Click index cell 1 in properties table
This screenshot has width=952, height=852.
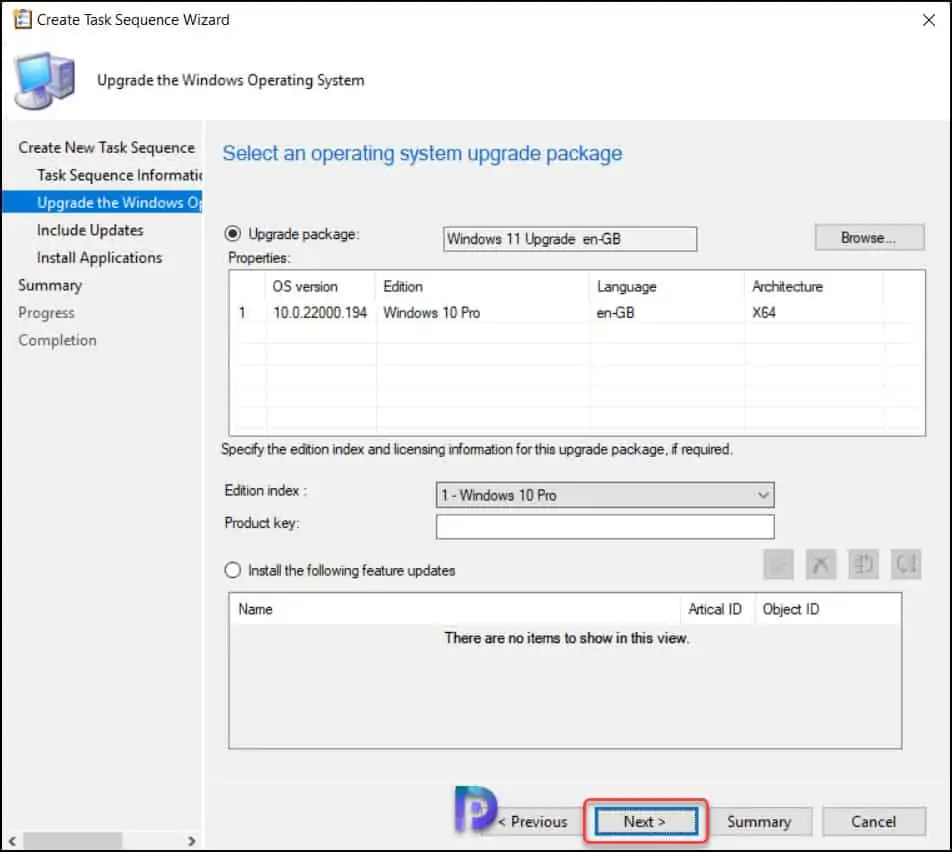(242, 313)
